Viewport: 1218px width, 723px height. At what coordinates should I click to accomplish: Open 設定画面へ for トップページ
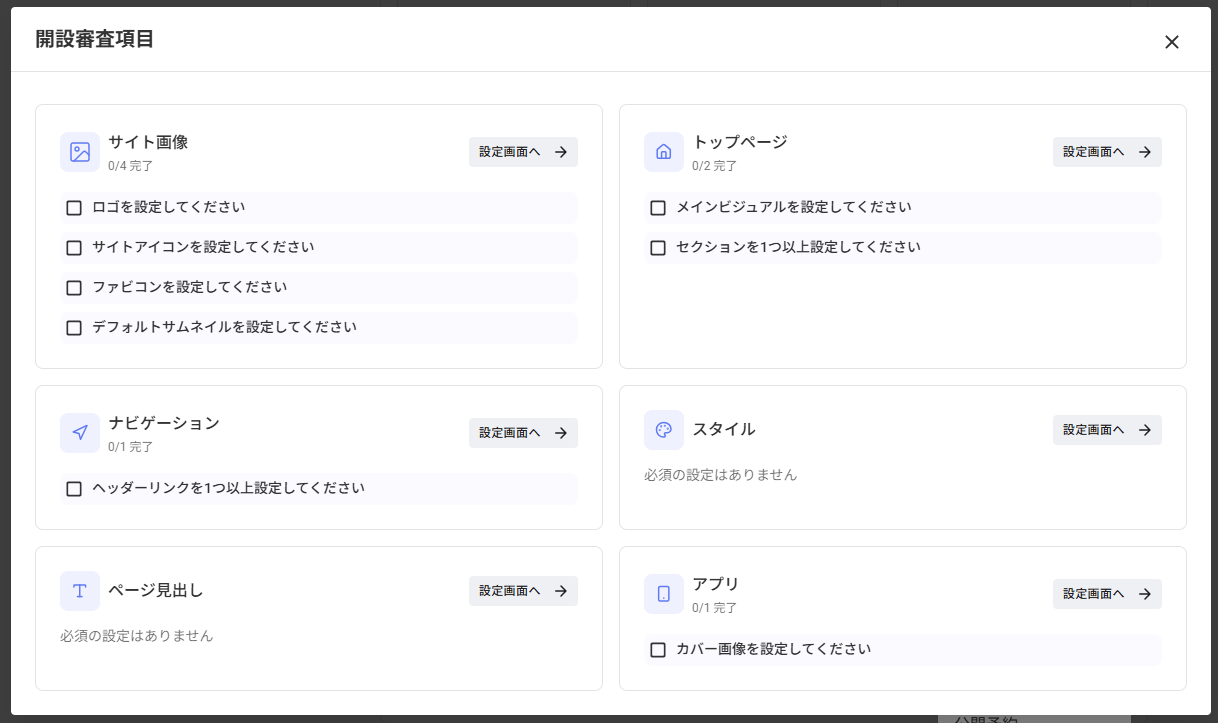coord(1107,152)
